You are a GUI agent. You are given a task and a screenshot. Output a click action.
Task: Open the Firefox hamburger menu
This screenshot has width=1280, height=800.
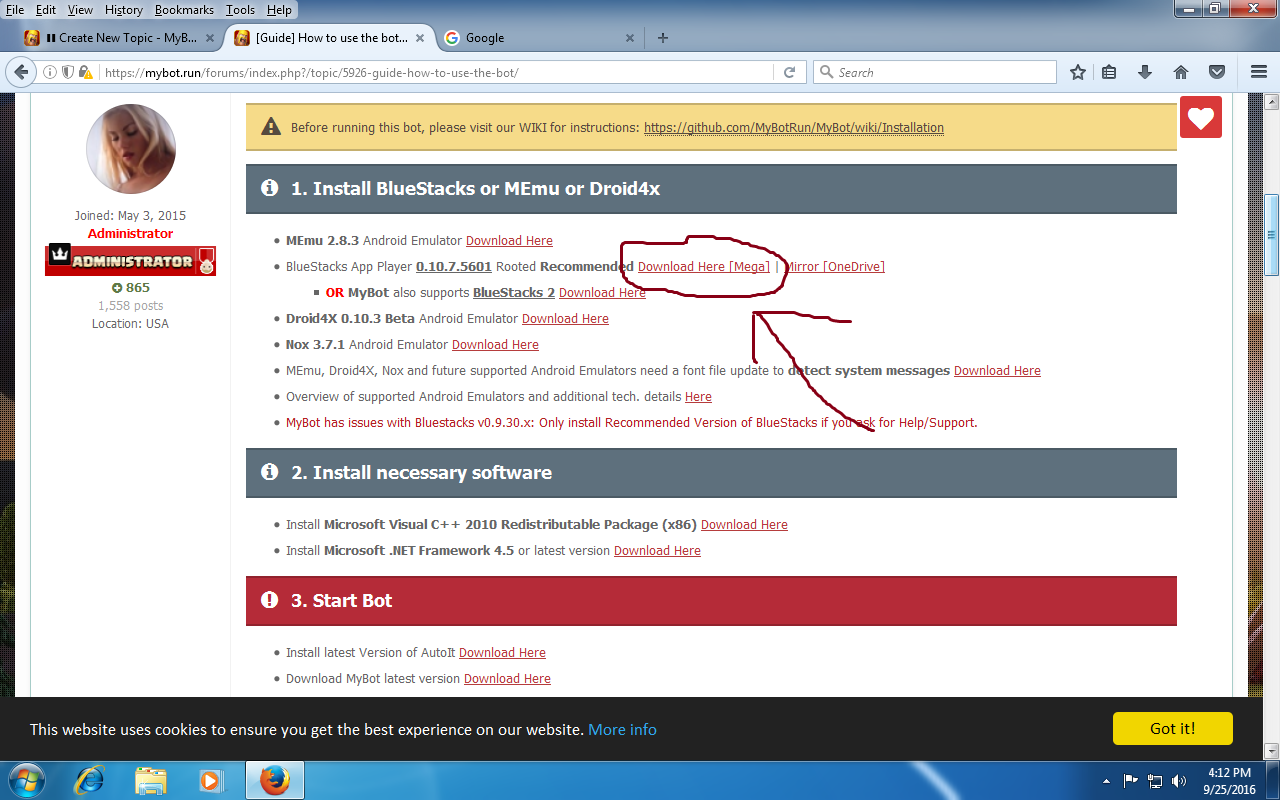[1259, 72]
